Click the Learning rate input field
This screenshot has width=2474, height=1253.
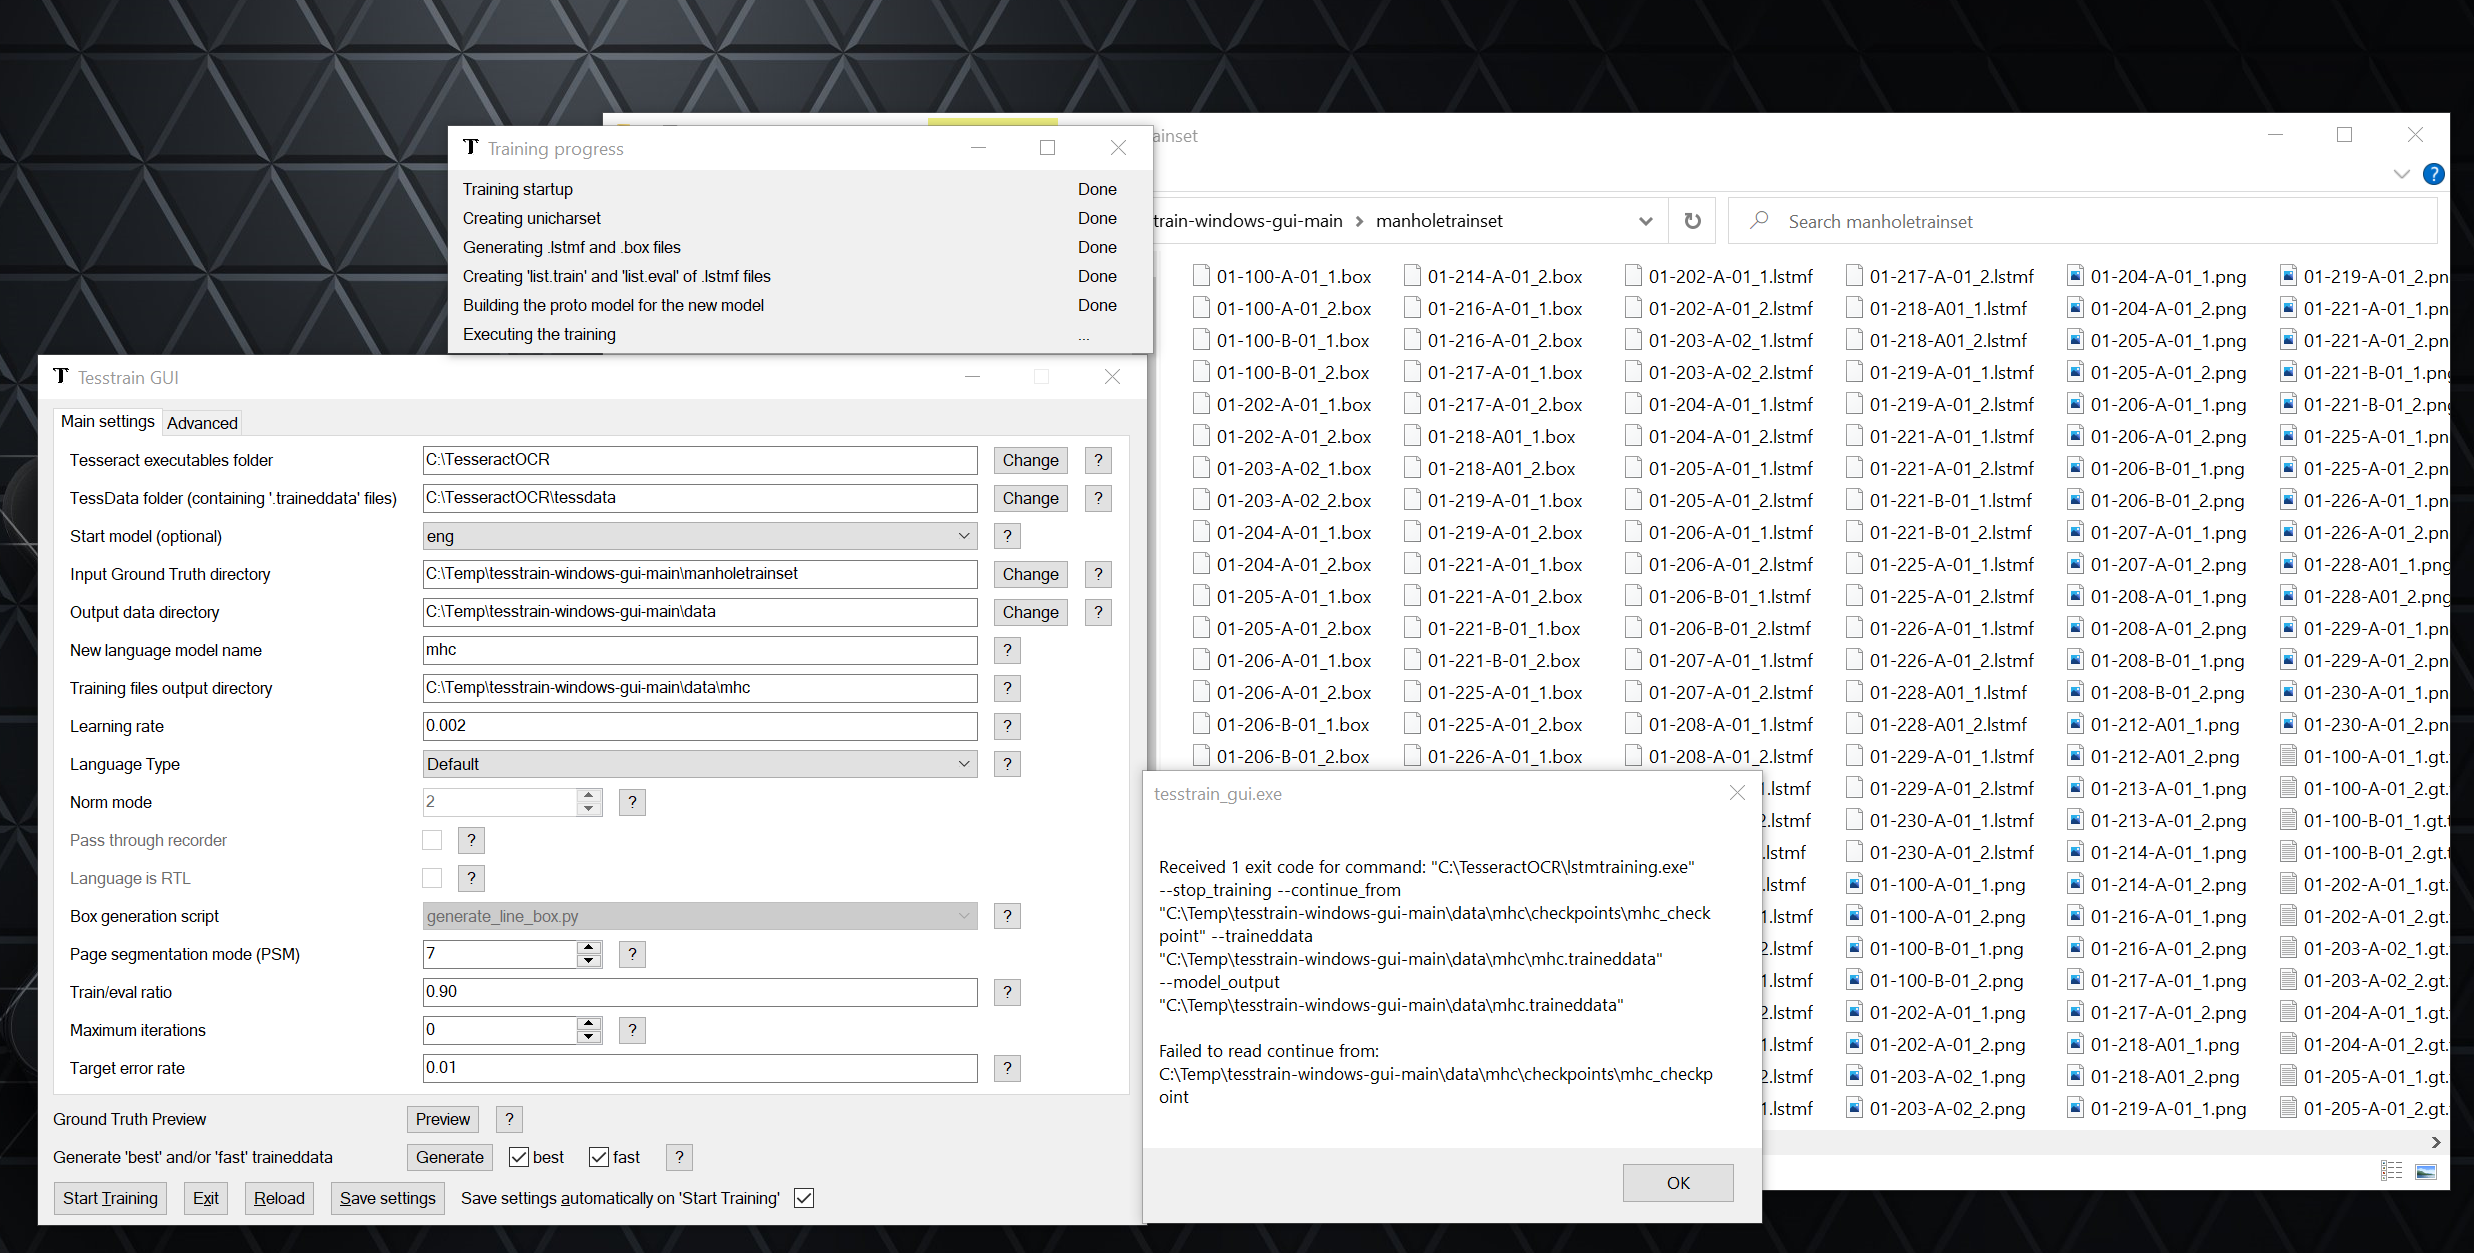coord(700,726)
